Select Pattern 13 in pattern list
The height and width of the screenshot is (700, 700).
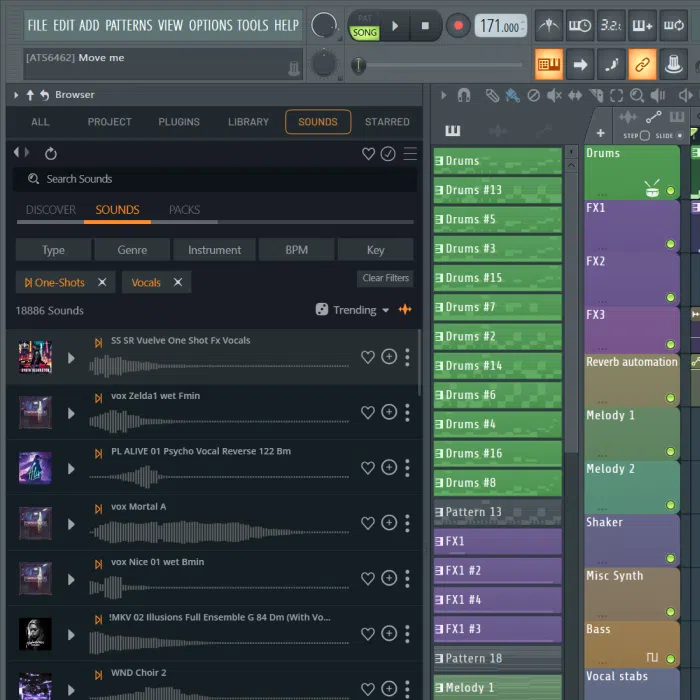(x=498, y=512)
